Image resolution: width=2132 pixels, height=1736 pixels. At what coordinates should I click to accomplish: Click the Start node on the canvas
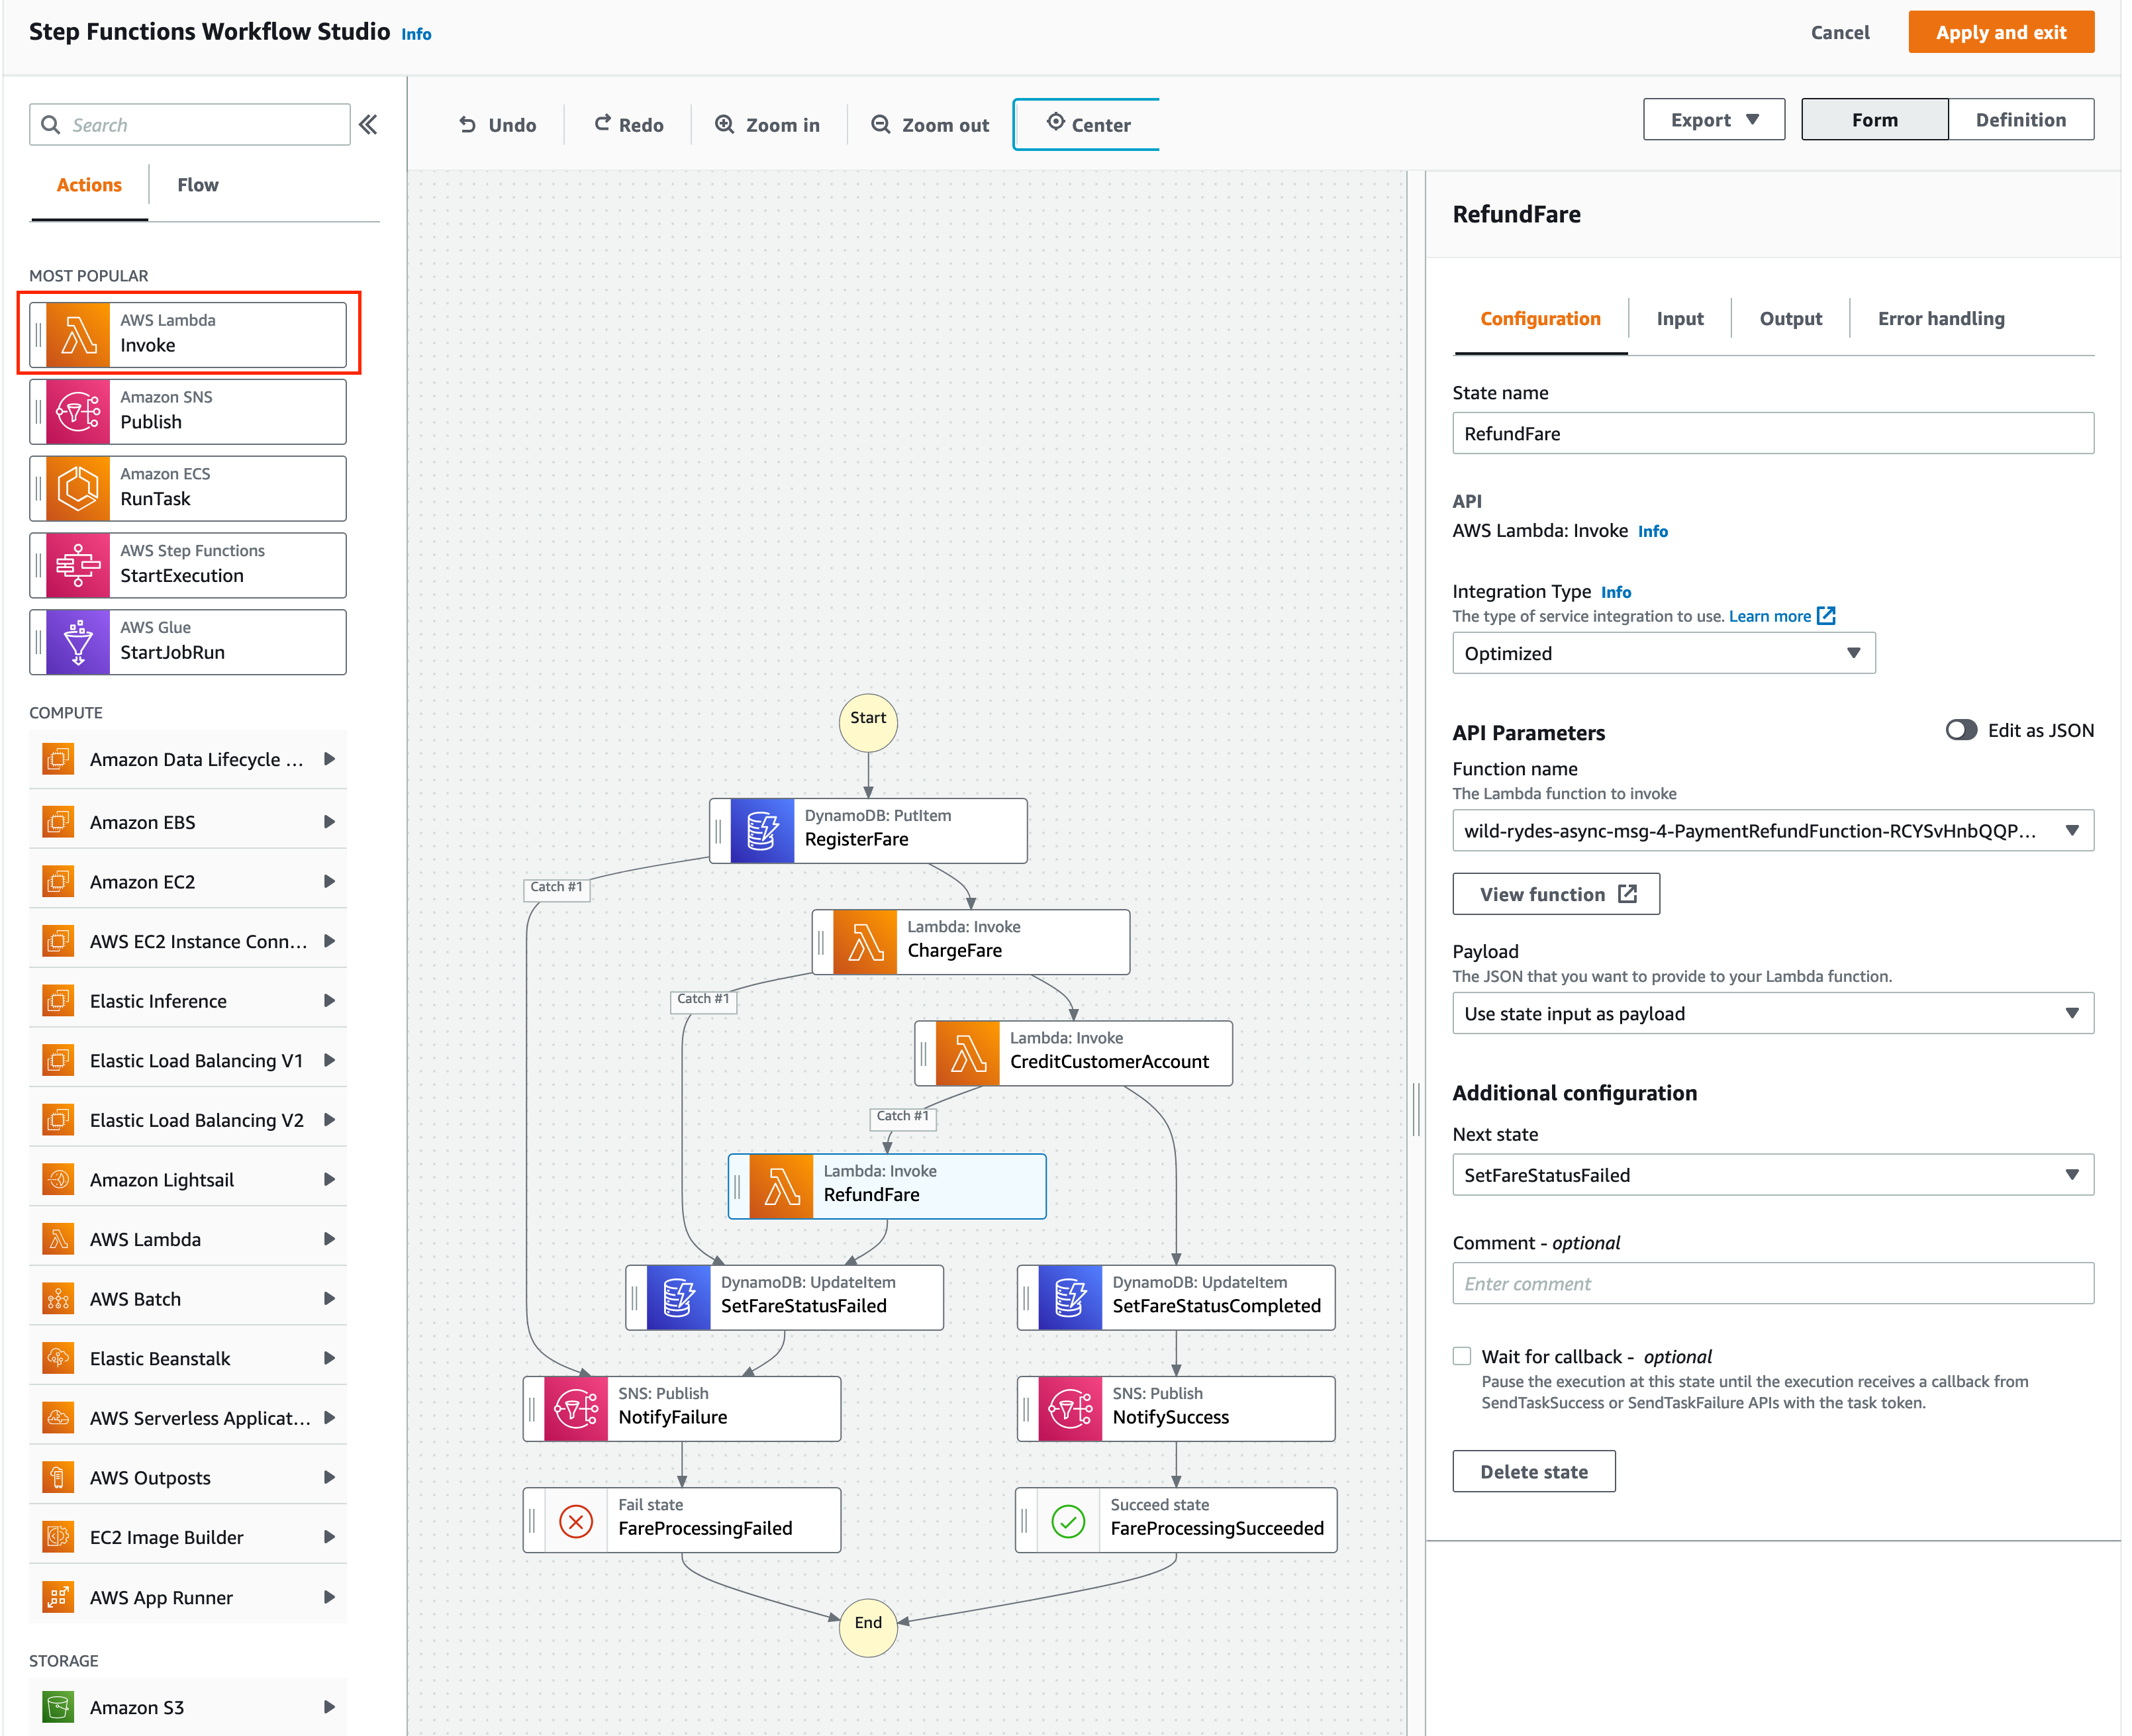tap(867, 722)
